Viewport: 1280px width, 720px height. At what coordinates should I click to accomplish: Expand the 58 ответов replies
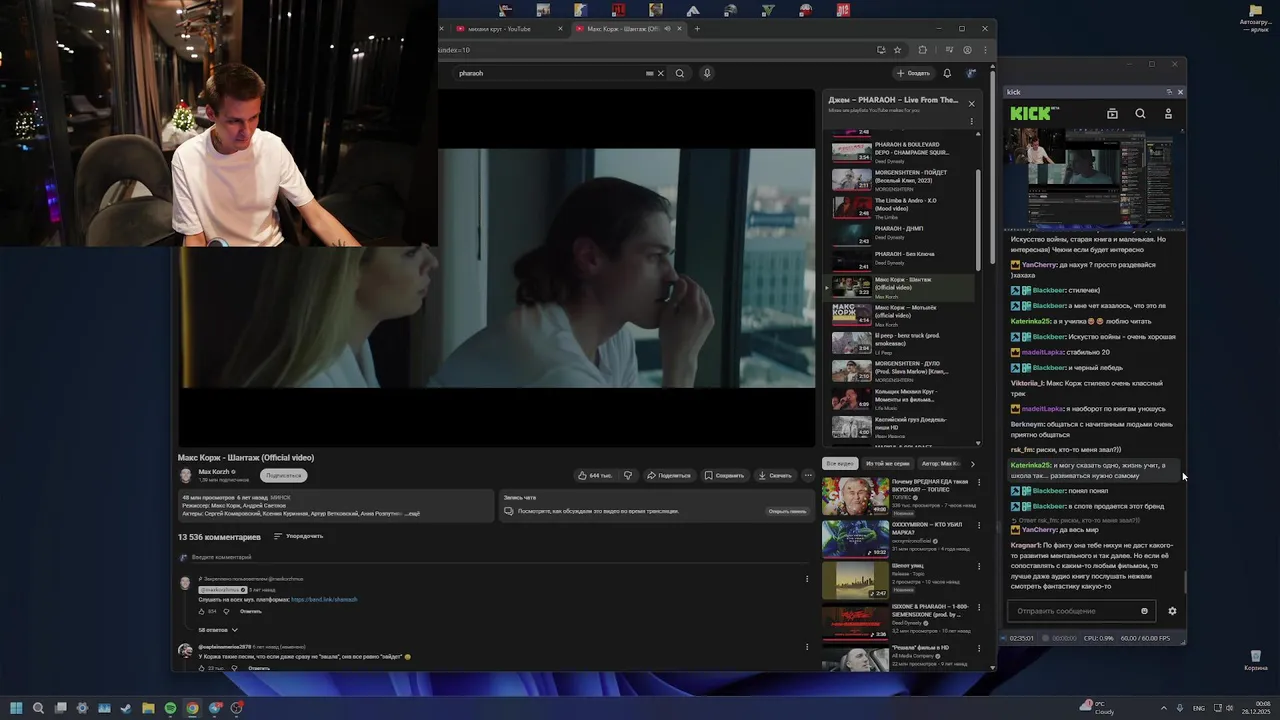(x=218, y=630)
